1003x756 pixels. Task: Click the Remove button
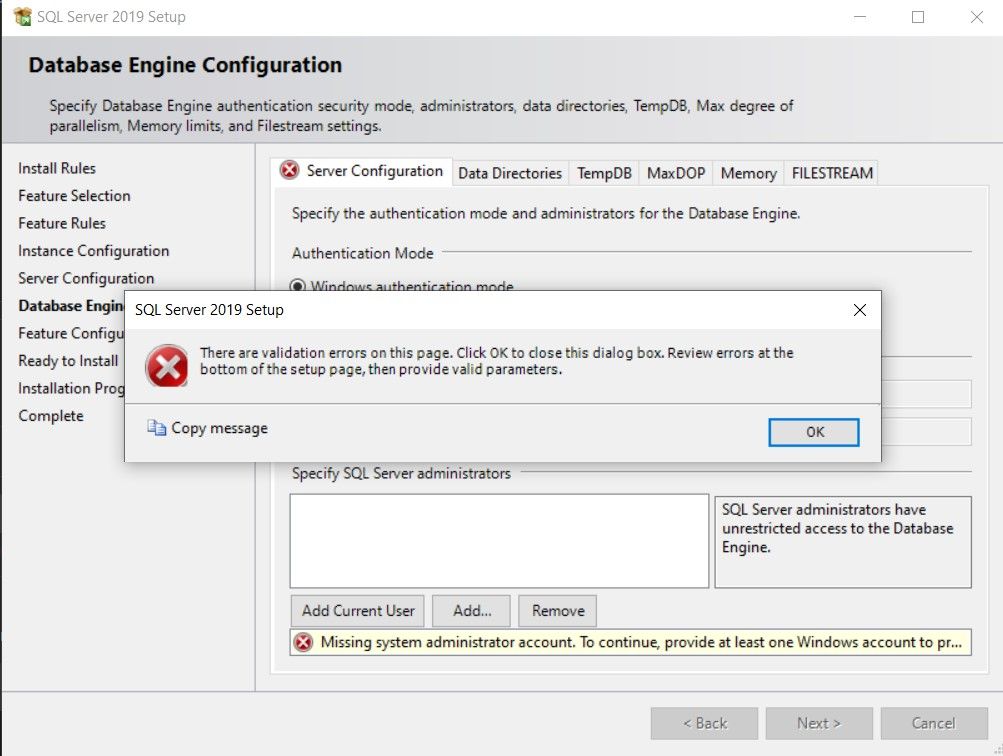pos(557,611)
